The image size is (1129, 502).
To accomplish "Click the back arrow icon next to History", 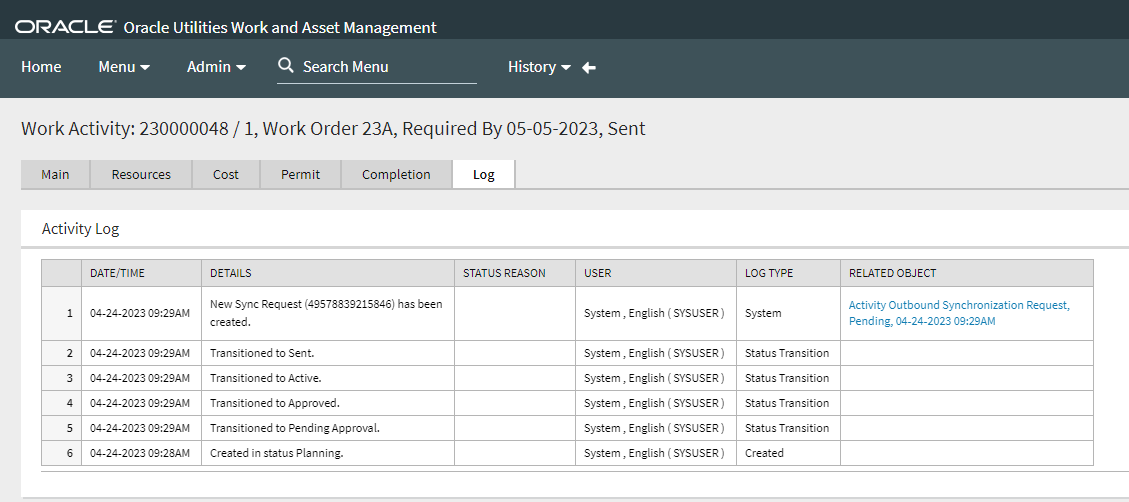I will 589,67.
